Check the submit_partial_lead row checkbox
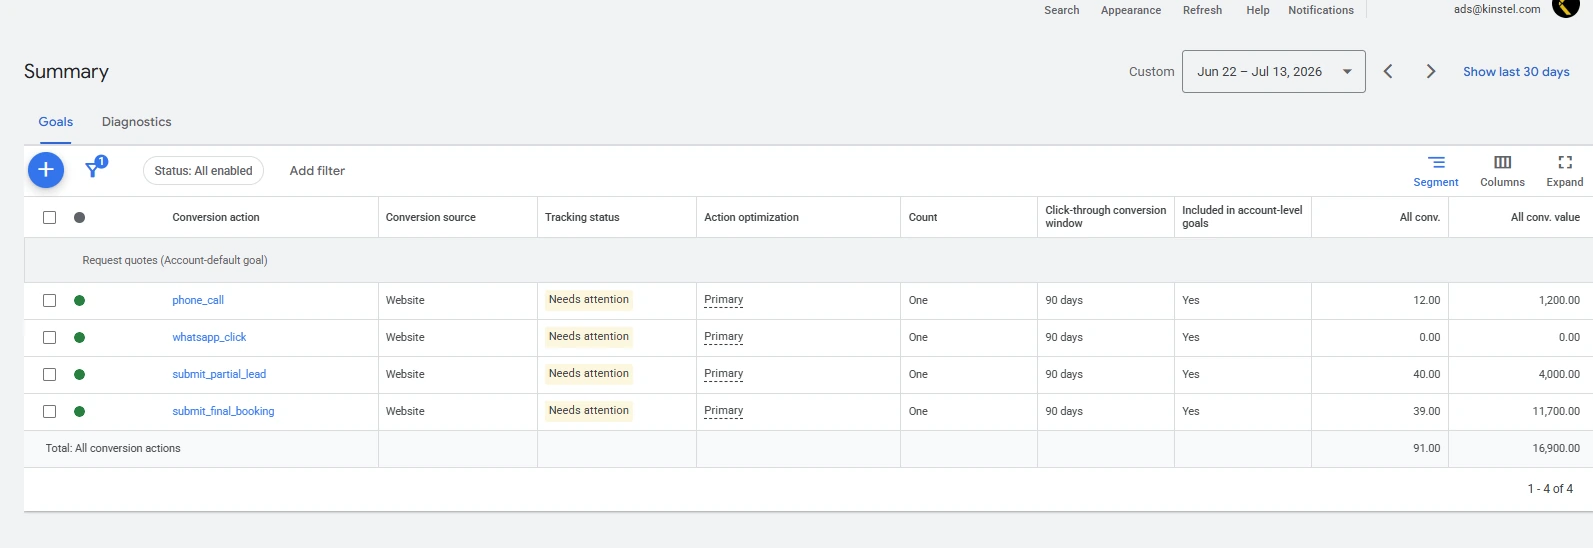Screen dimensions: 1593x548 (49, 374)
